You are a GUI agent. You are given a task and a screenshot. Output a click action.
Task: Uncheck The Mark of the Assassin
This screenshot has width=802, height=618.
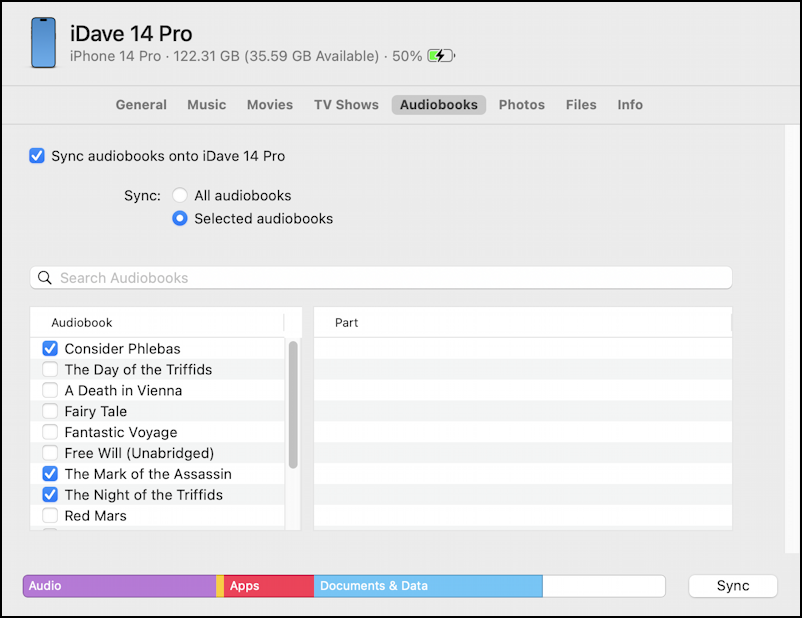coord(50,474)
